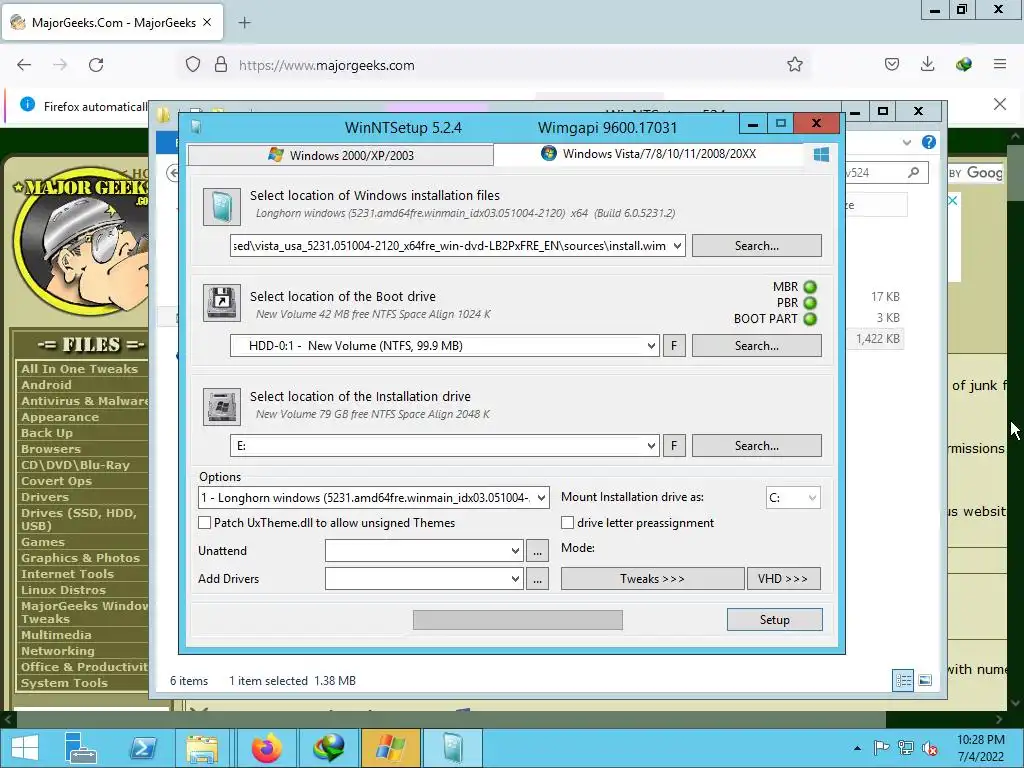Click F button beside Boot drive

[x=674, y=345]
